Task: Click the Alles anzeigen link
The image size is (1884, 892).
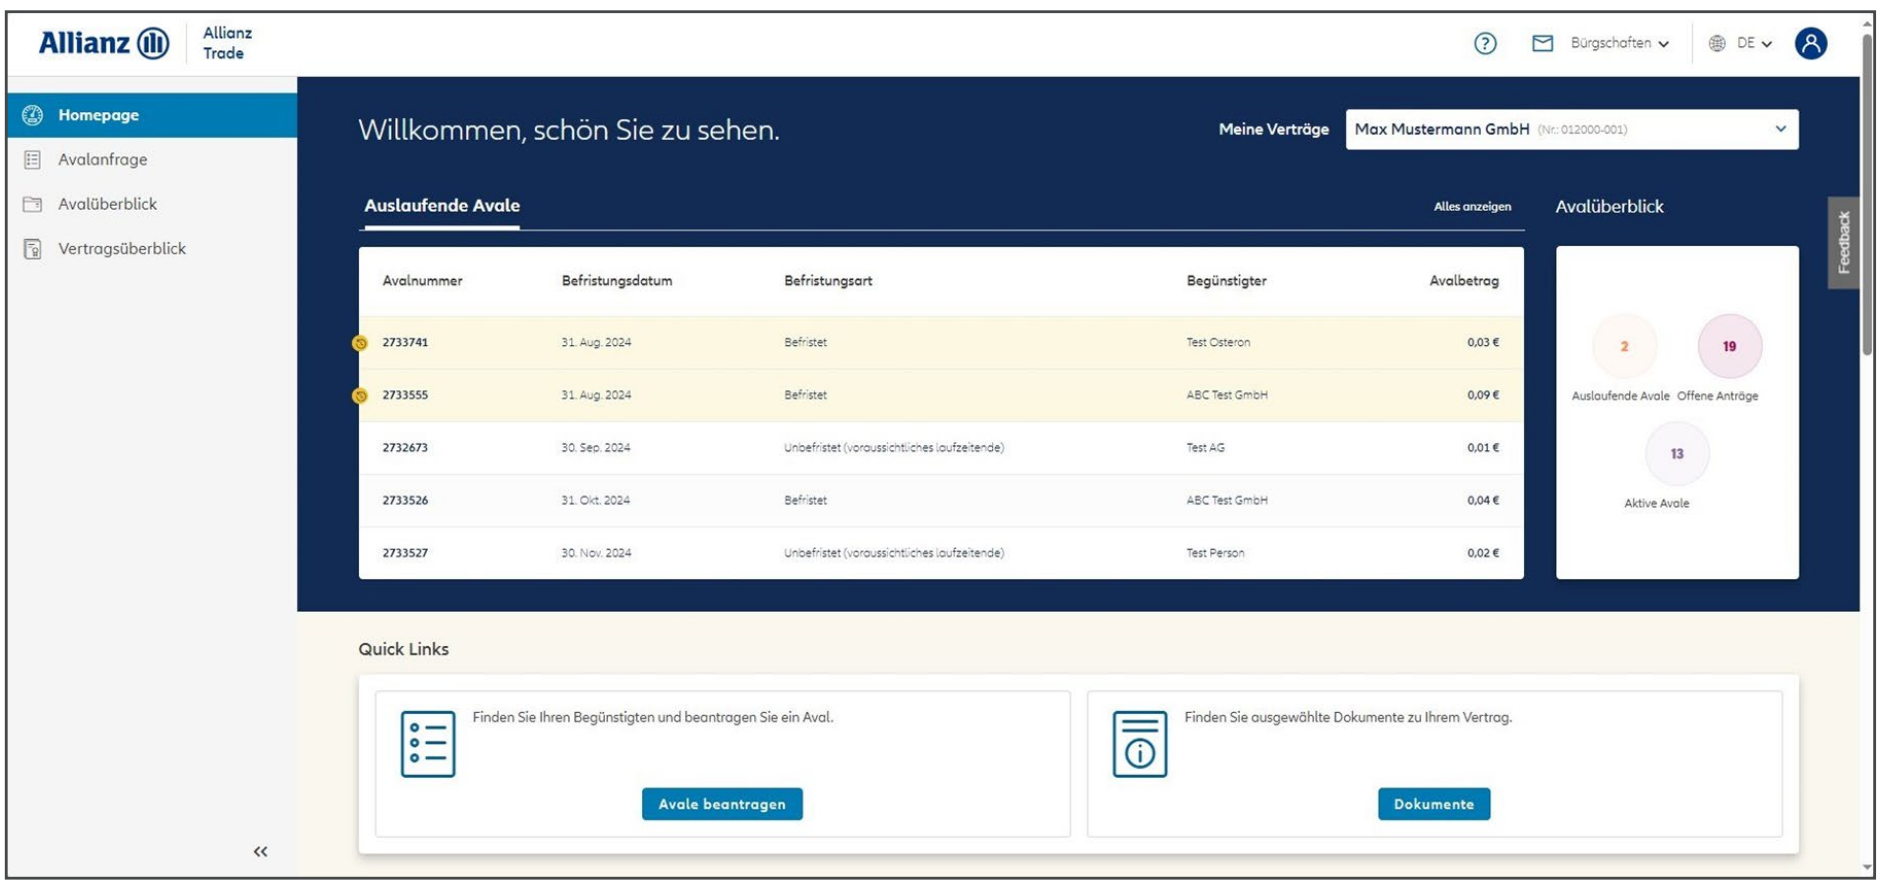Action: pos(1472,207)
